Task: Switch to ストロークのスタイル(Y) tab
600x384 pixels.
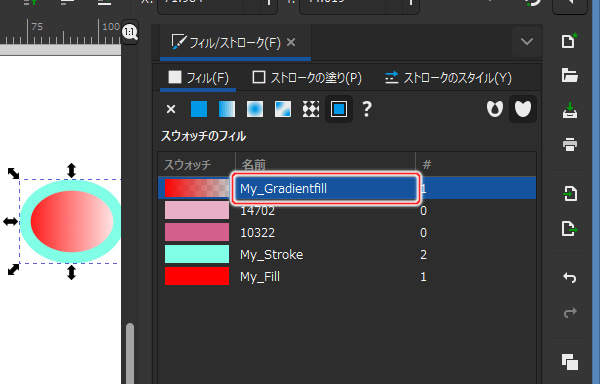Action: (448, 78)
